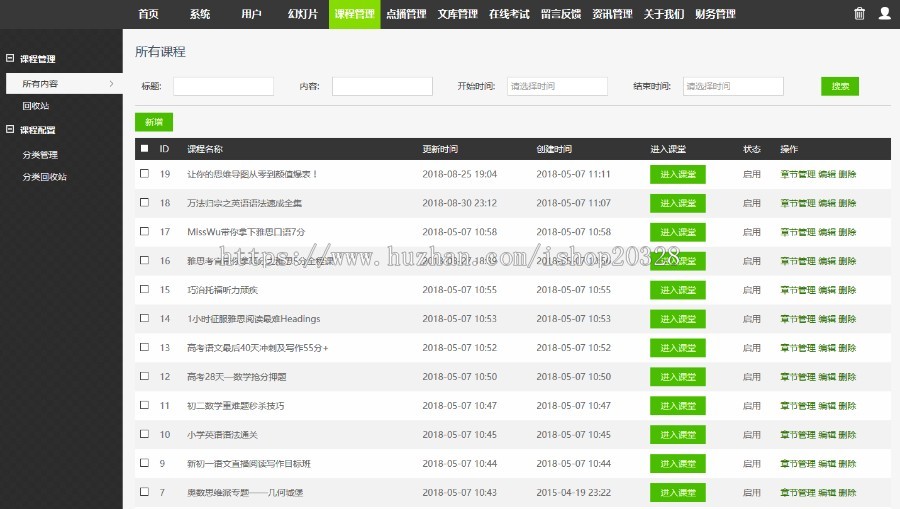Click 进入课堂 for course ID 11

(677, 406)
